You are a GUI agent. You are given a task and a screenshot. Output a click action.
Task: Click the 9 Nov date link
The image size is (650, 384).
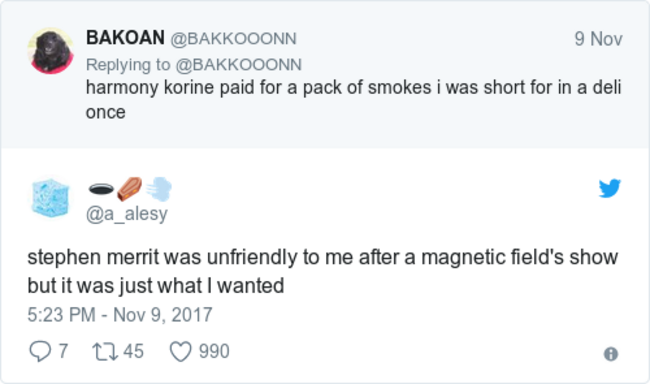598,39
